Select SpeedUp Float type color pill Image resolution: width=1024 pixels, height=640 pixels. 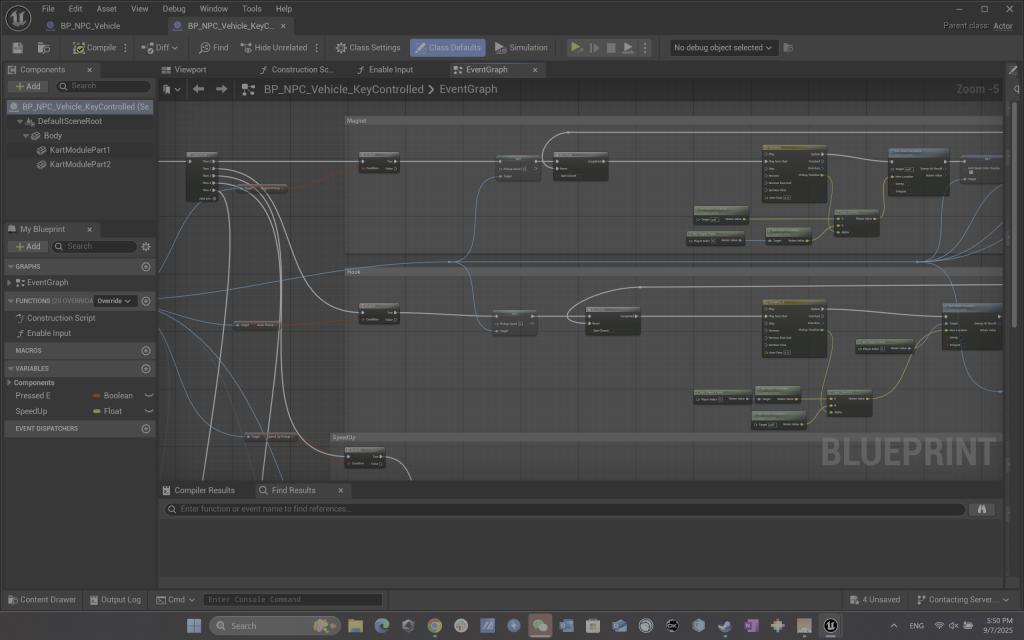tap(96, 411)
